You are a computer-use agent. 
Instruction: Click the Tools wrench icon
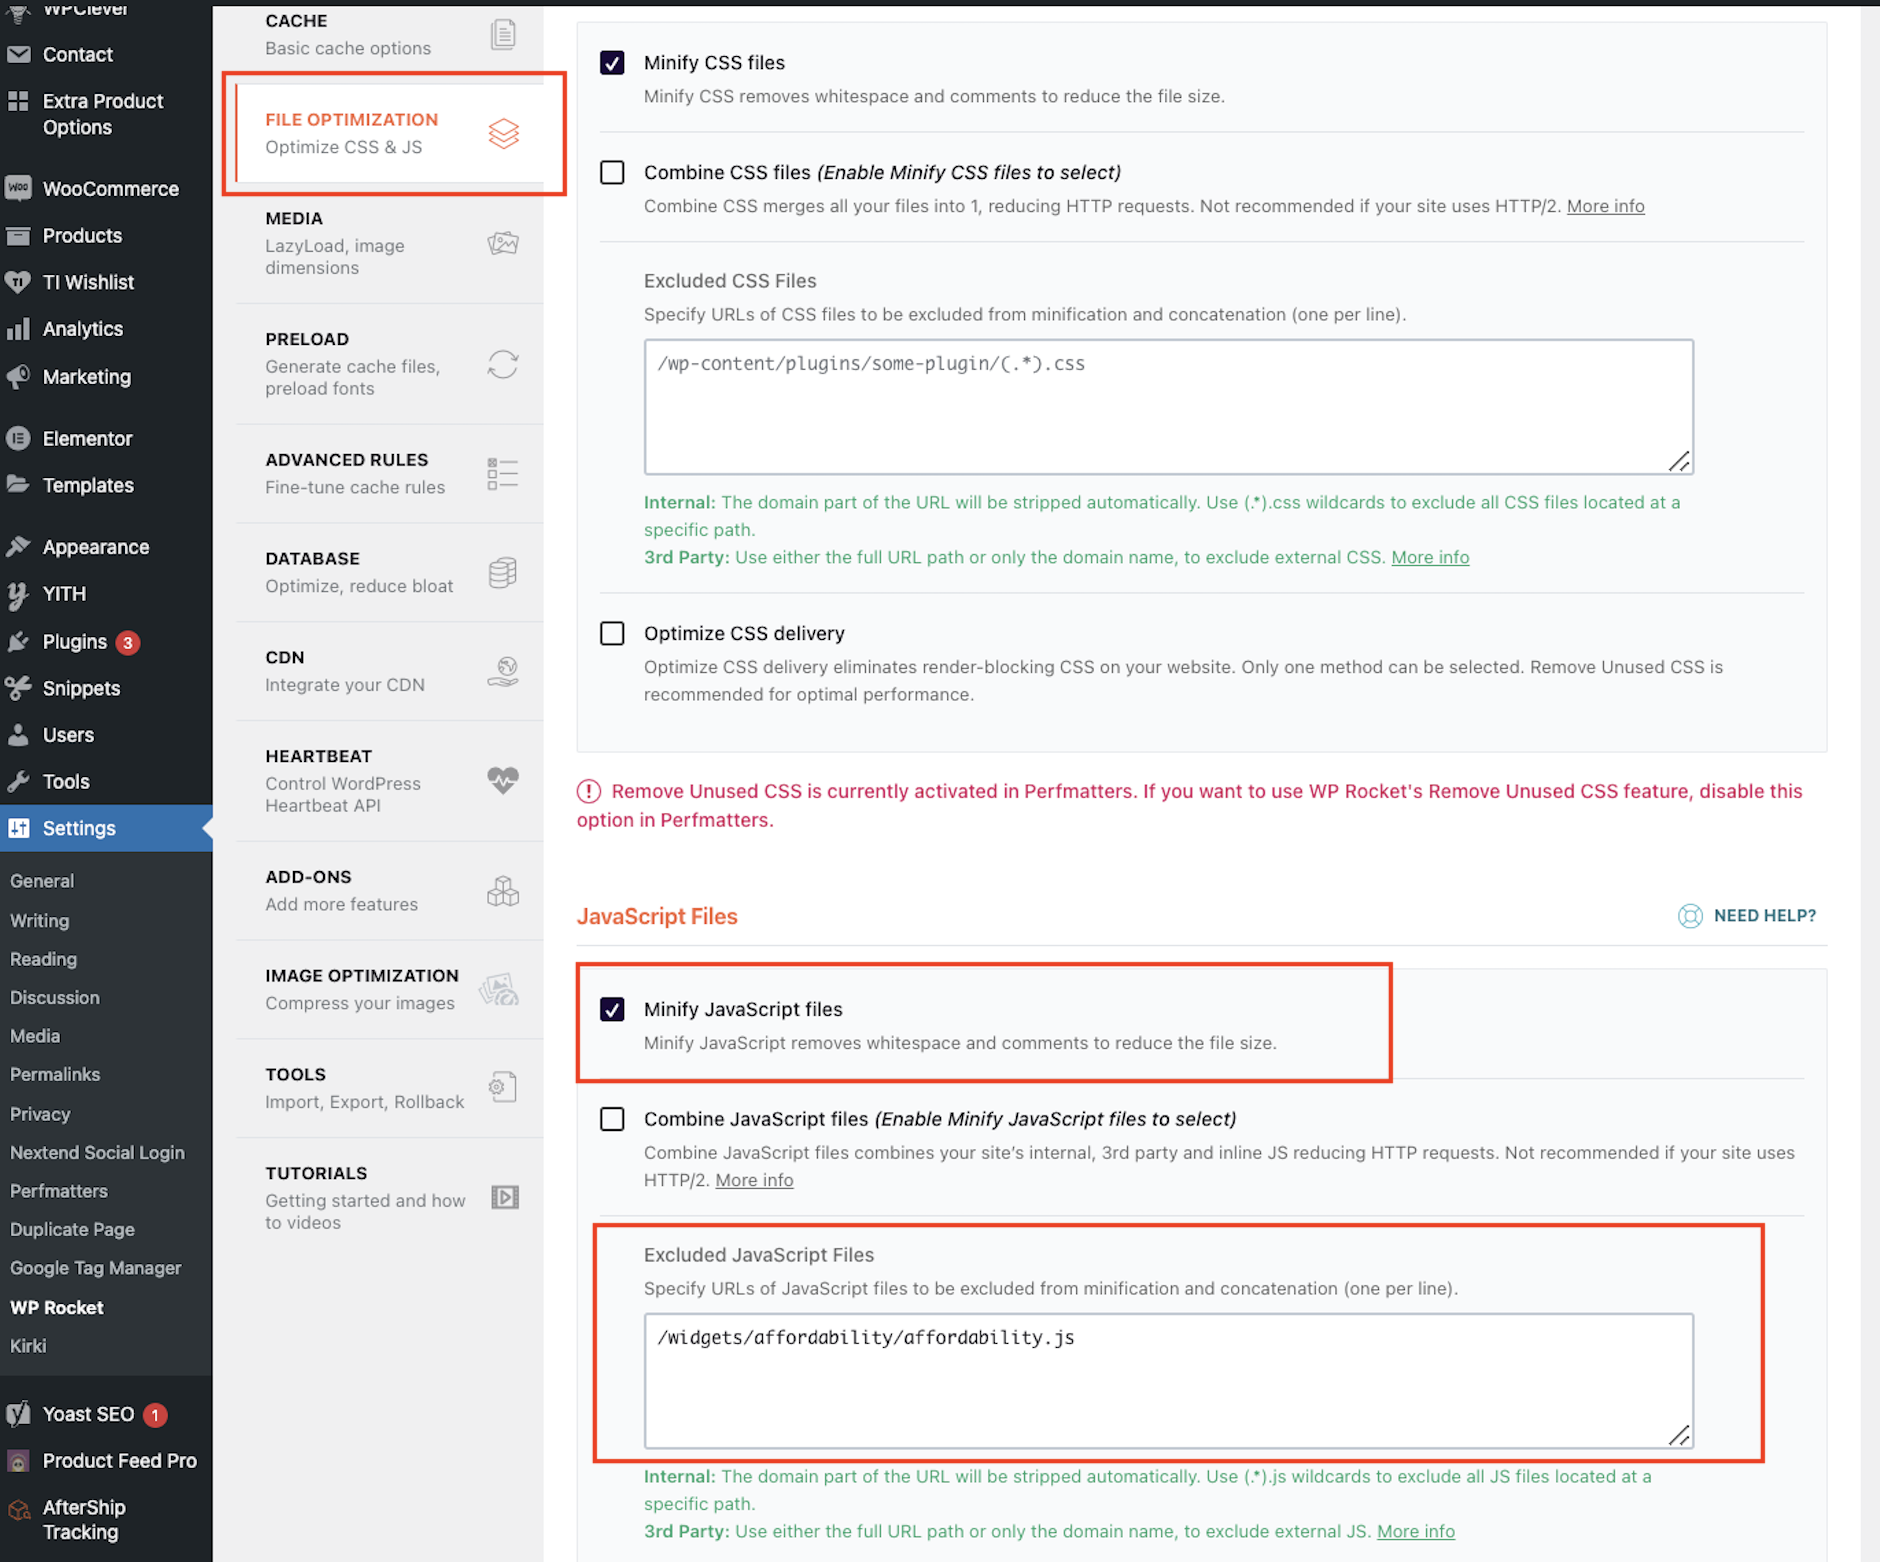pos(18,782)
